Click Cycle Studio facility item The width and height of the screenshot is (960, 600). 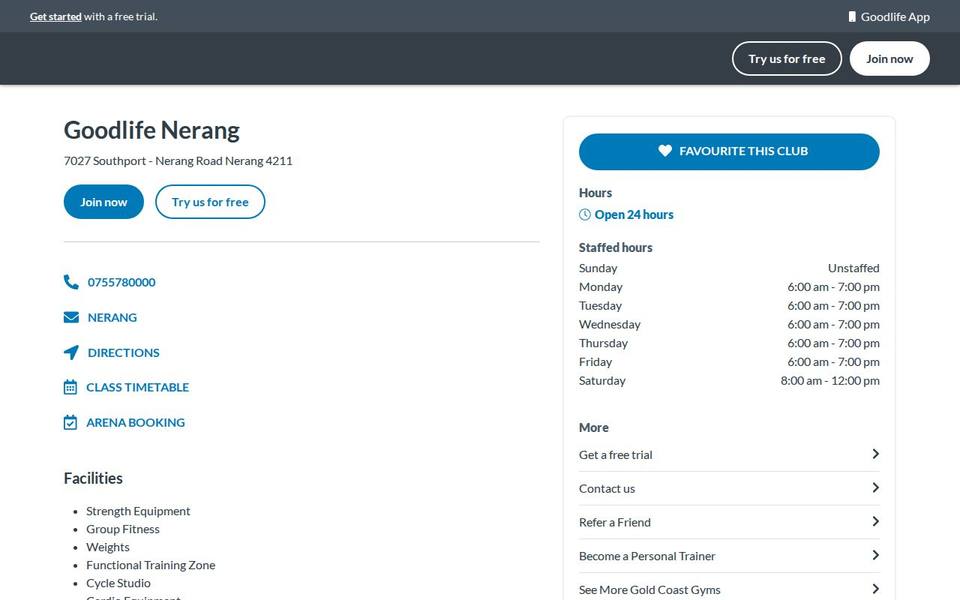(x=118, y=583)
